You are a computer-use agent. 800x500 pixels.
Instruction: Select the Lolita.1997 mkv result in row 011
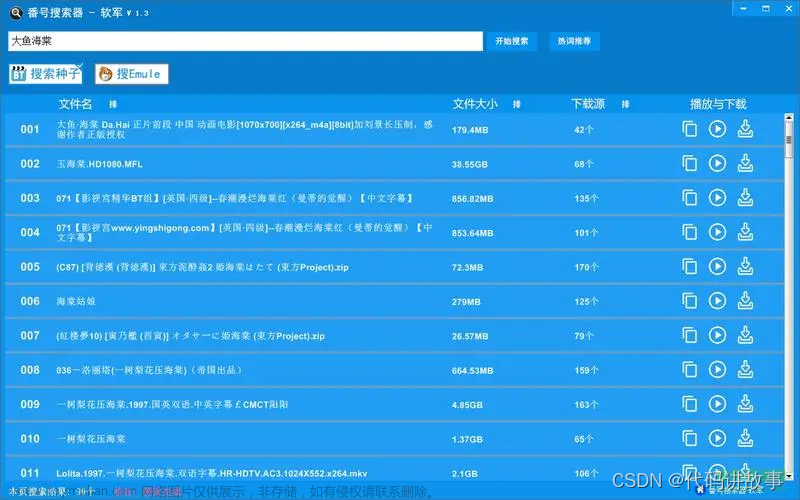(x=212, y=473)
